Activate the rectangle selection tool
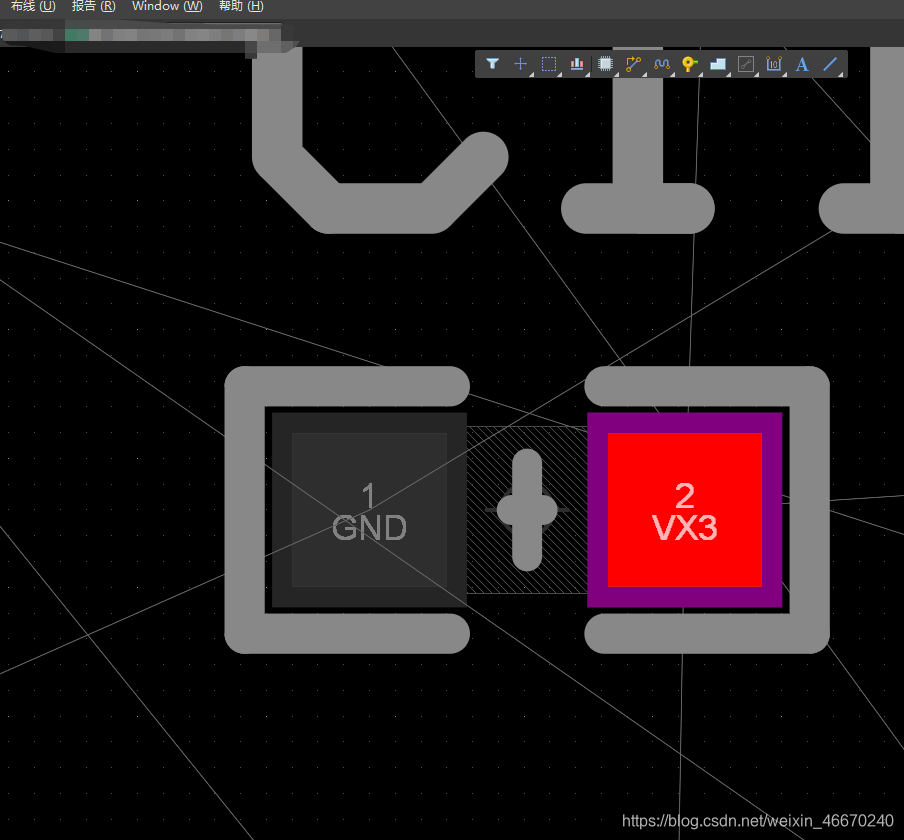904x840 pixels. coord(549,64)
